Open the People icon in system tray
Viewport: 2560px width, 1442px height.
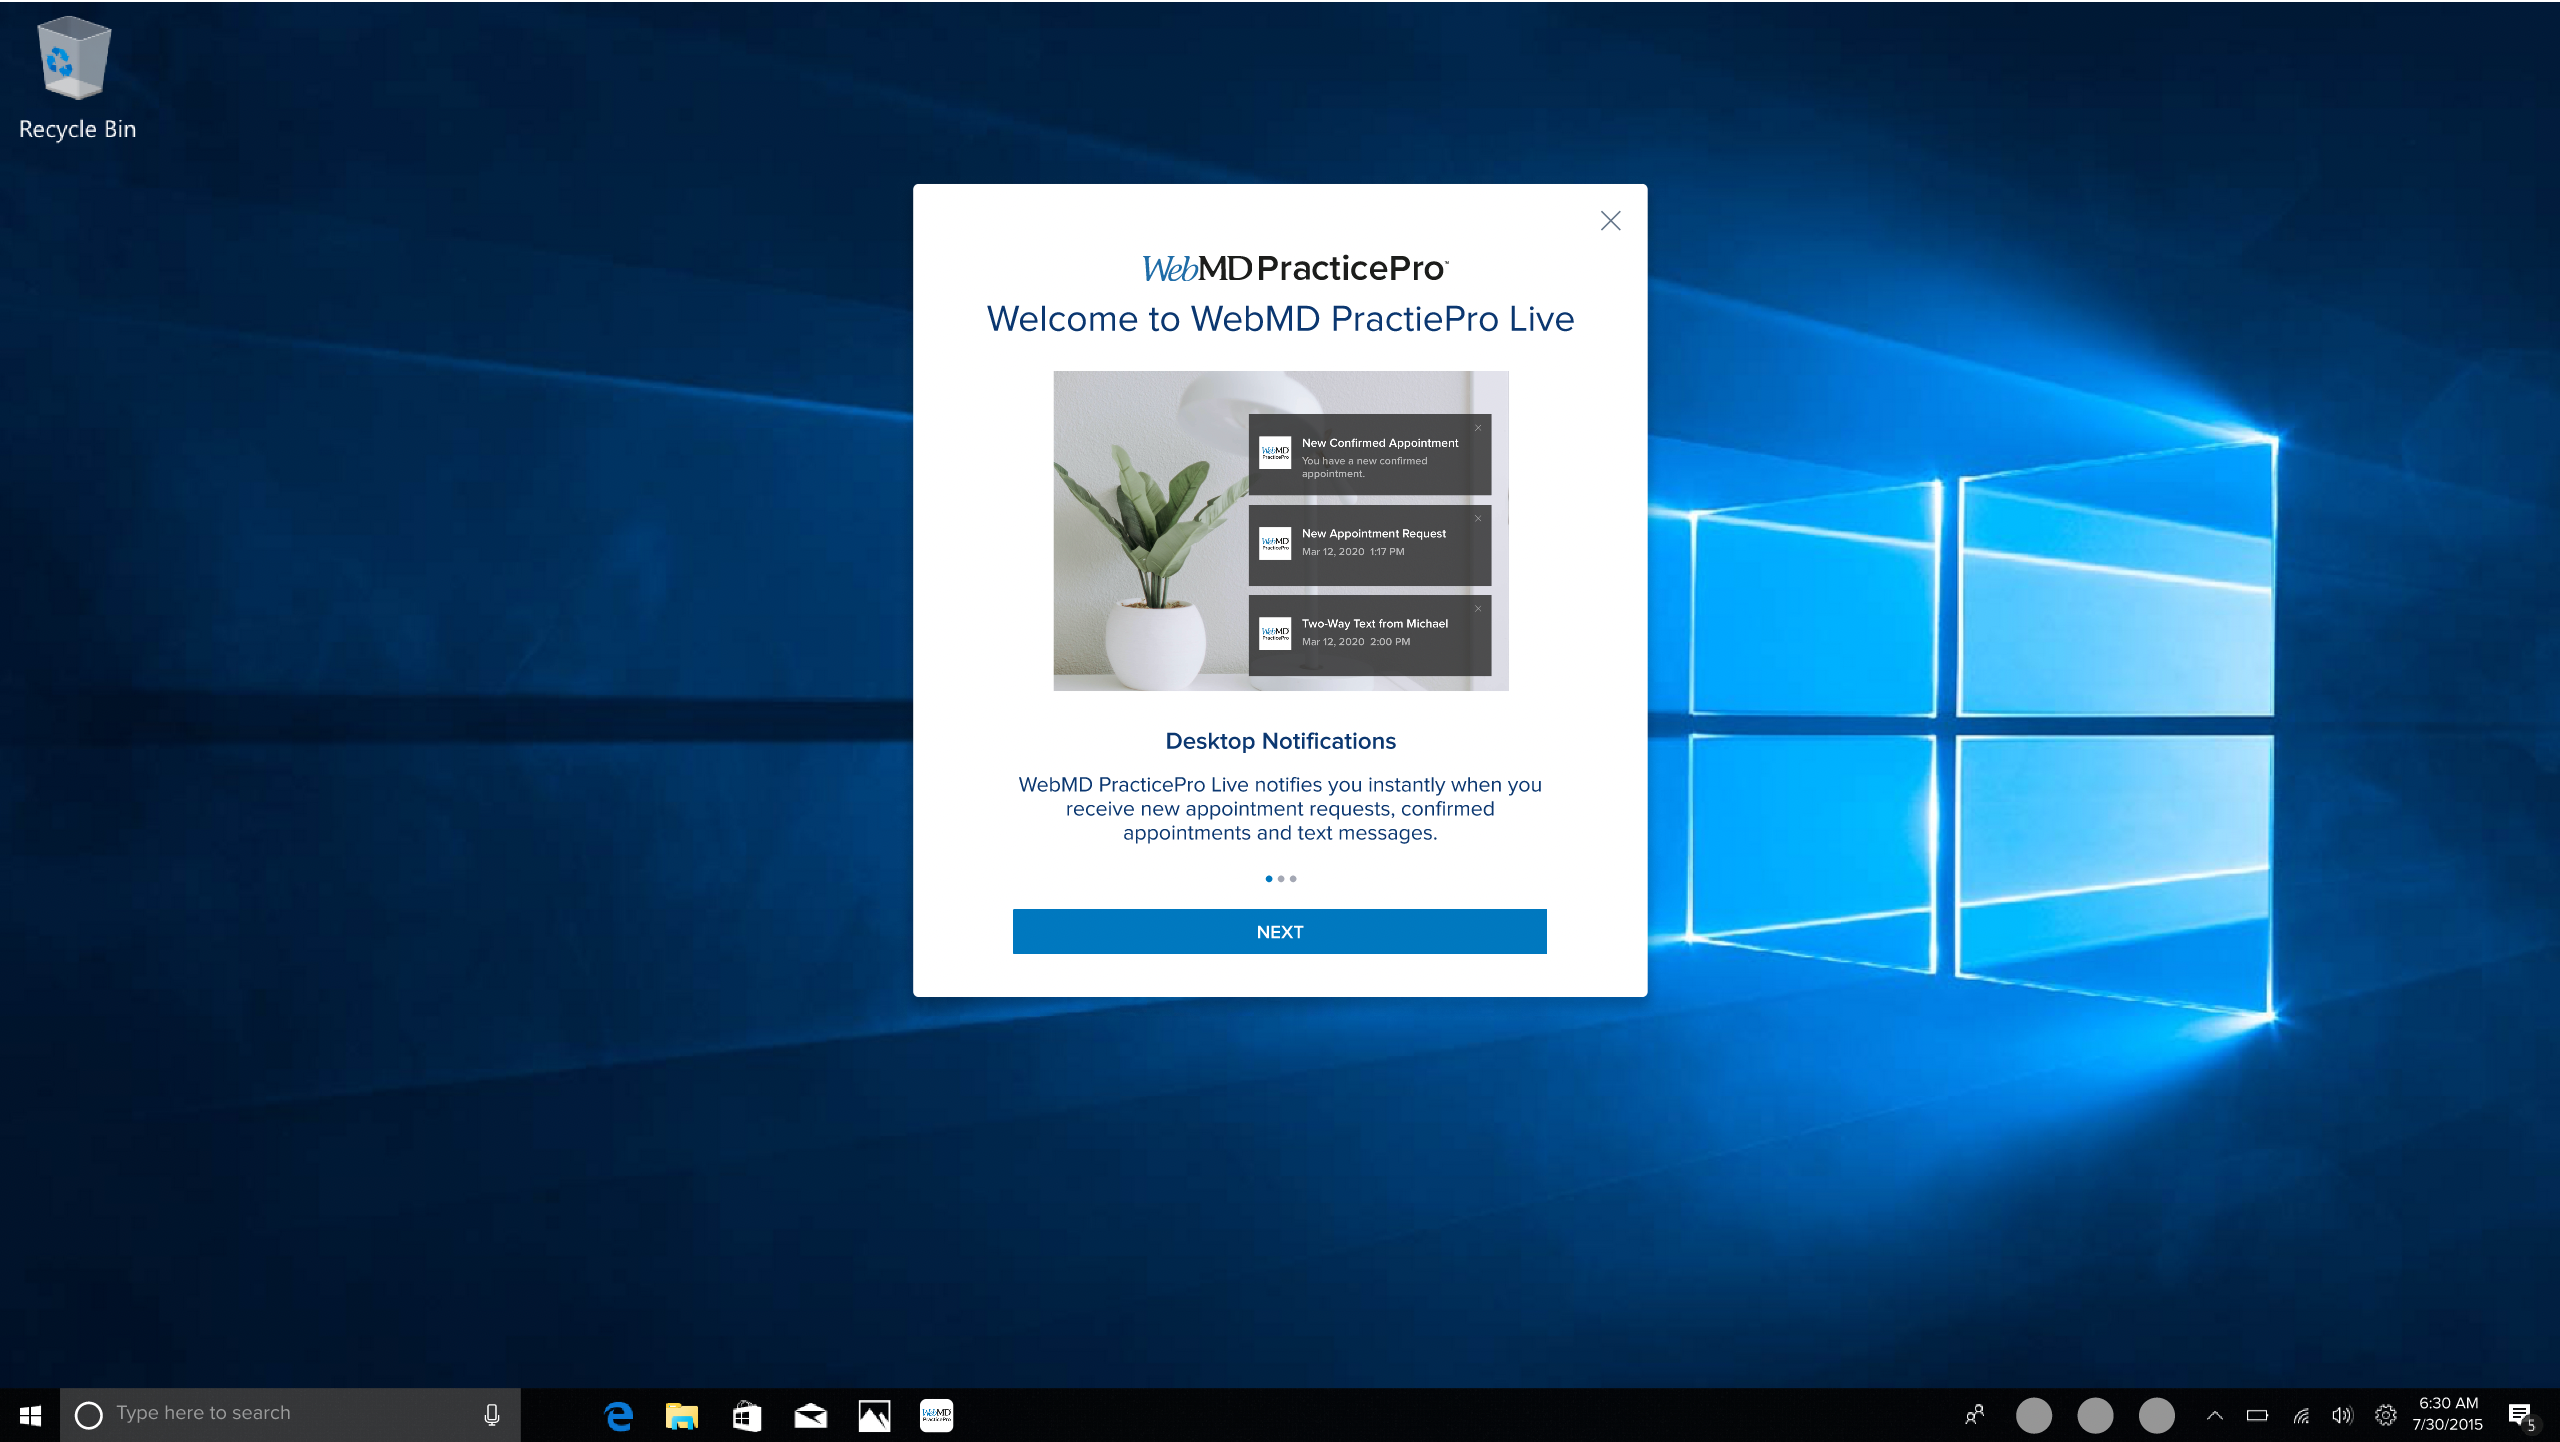(1974, 1415)
